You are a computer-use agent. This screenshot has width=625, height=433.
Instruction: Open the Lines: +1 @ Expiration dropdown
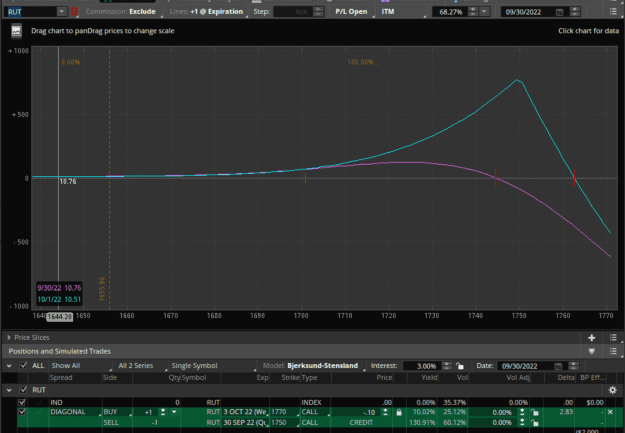[208, 12]
